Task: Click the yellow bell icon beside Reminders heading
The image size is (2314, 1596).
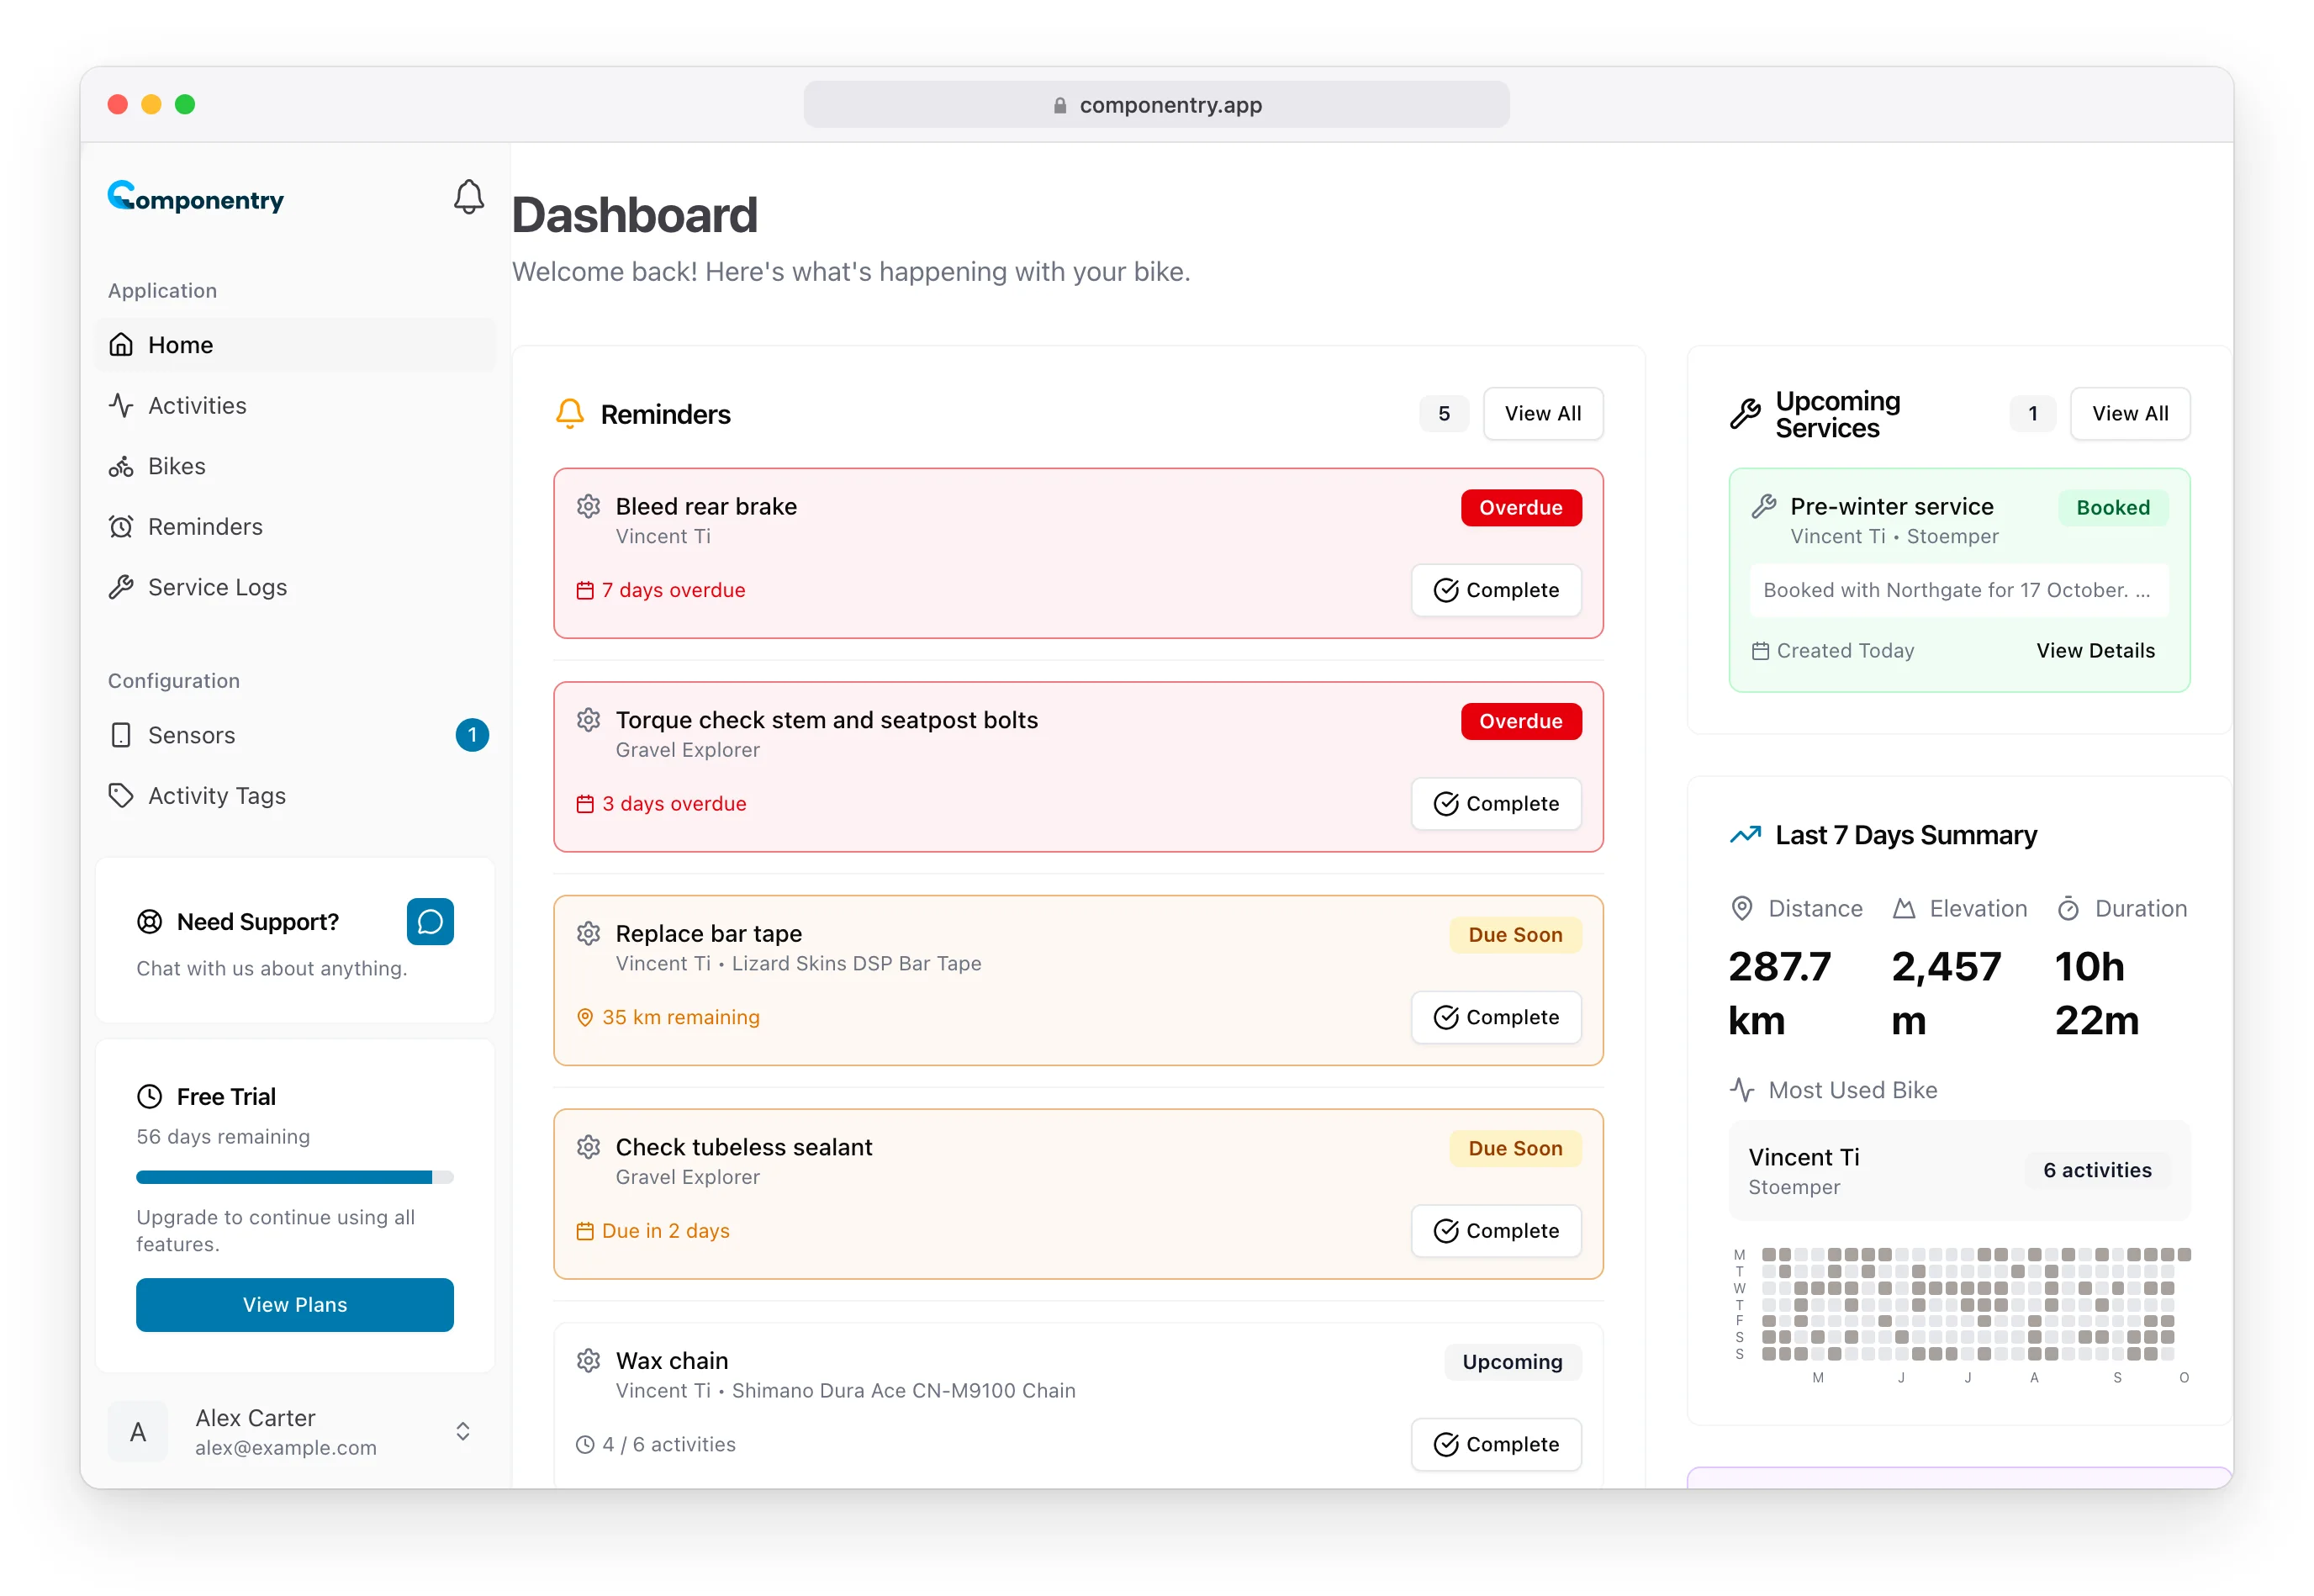Action: tap(570, 414)
